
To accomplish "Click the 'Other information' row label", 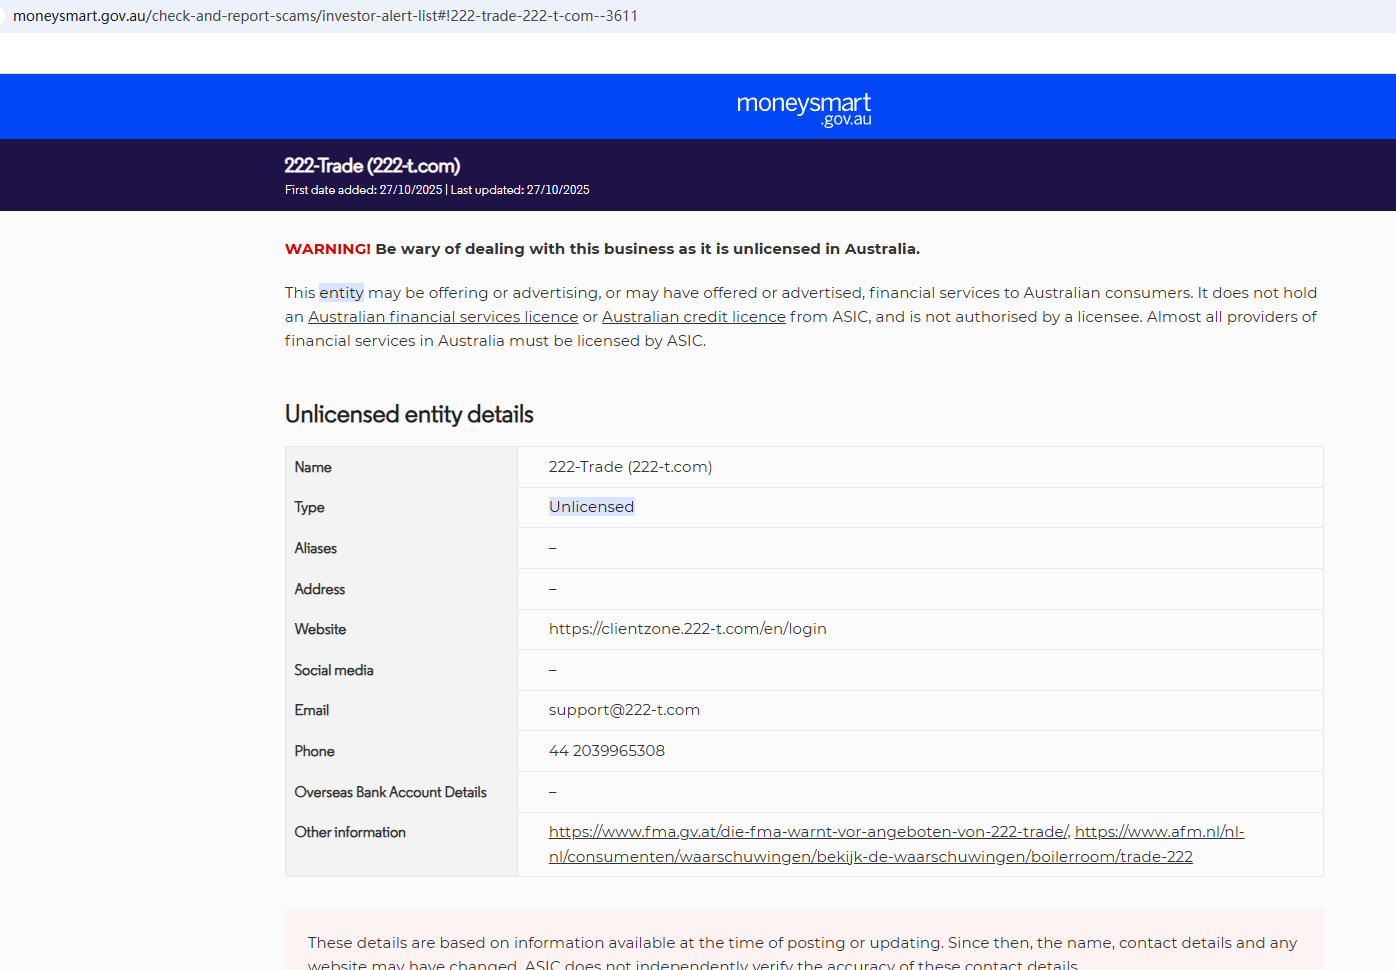I will [x=350, y=832].
